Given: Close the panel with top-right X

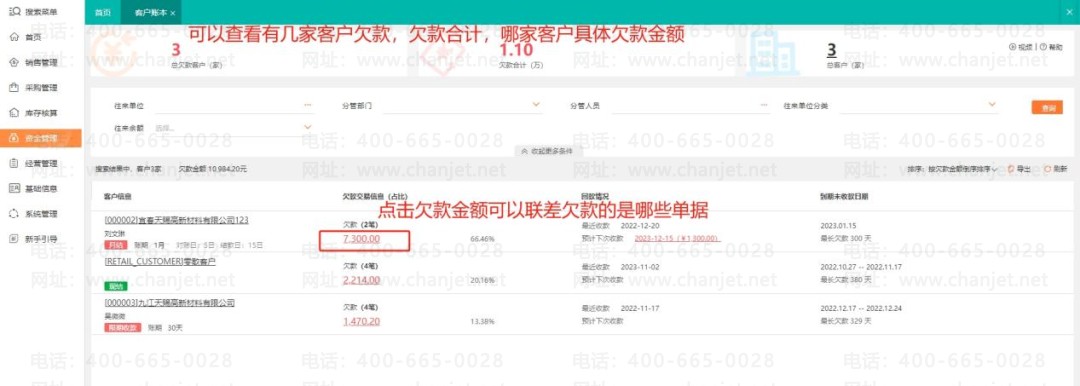Looking at the screenshot, I should pyautogui.click(x=1070, y=12).
